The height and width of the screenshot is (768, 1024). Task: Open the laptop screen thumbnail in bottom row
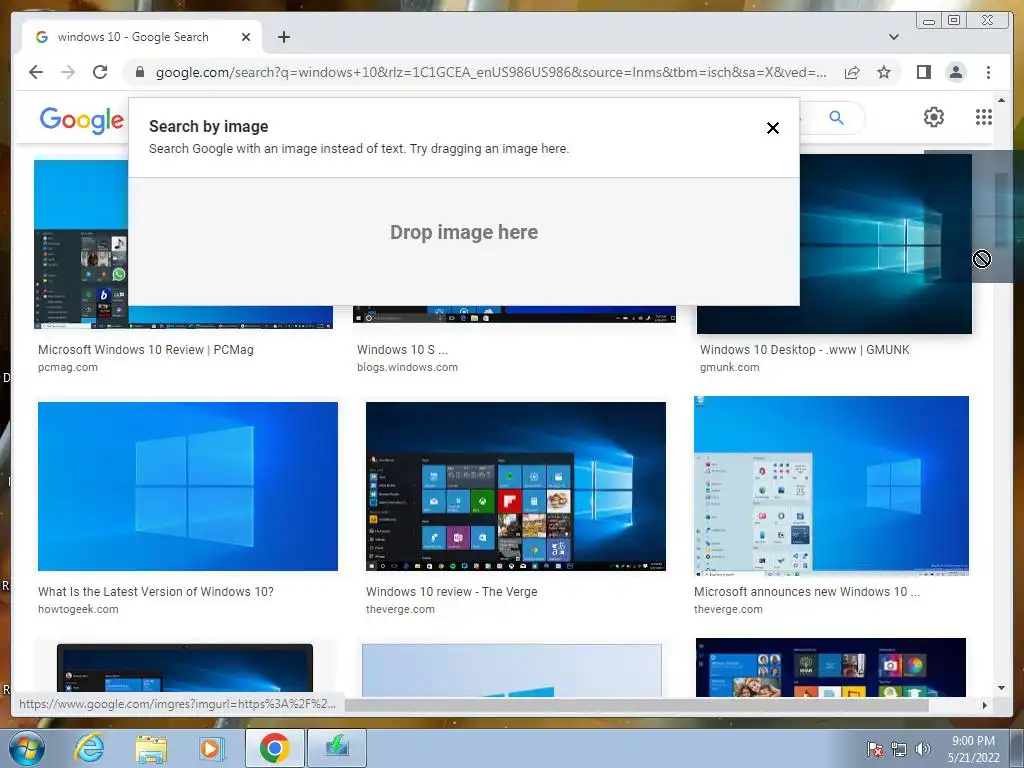click(x=185, y=668)
